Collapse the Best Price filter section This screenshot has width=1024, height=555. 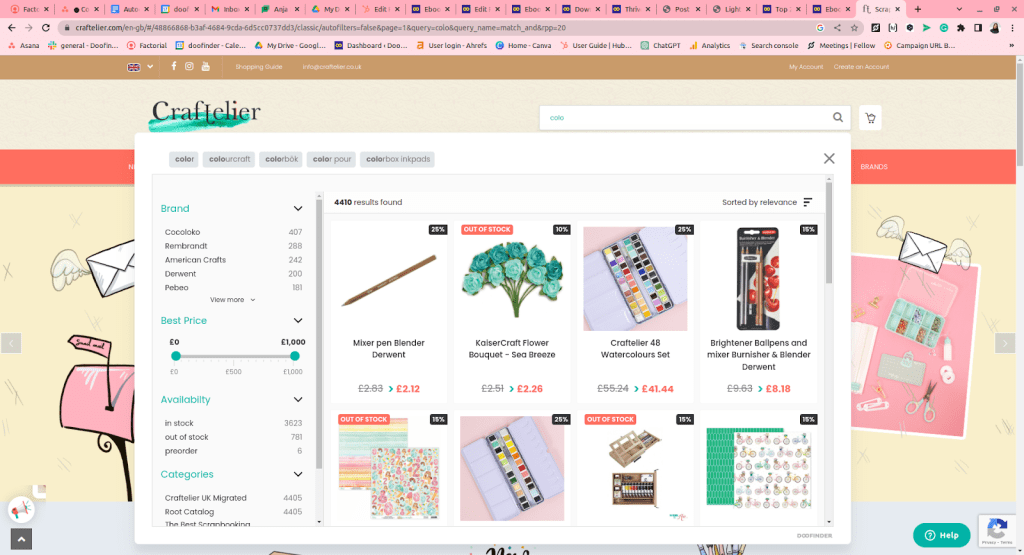click(298, 321)
